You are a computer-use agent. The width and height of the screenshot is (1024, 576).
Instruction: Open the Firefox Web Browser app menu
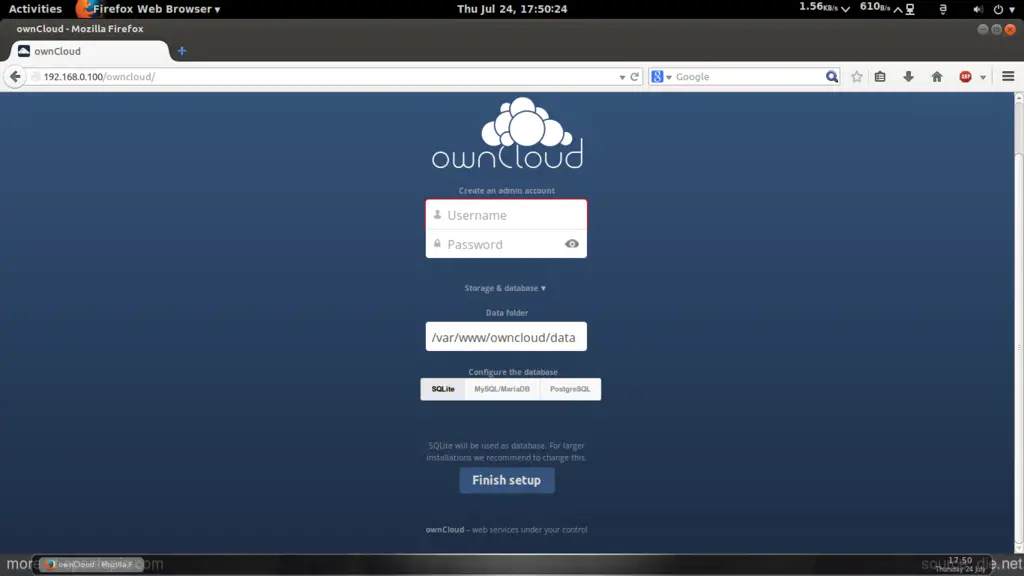click(x=150, y=9)
